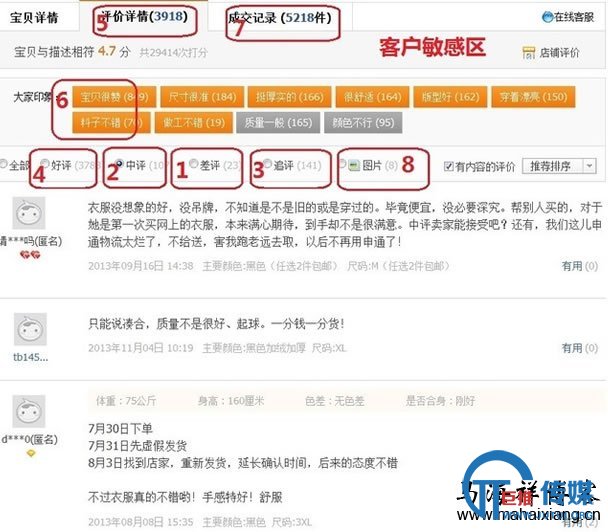
Task: Open reviewer tb145... profile name
Action: 31,357
